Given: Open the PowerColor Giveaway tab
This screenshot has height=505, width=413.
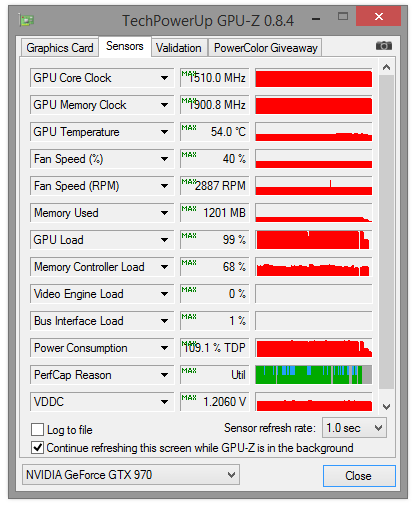Looking at the screenshot, I should click(x=265, y=48).
